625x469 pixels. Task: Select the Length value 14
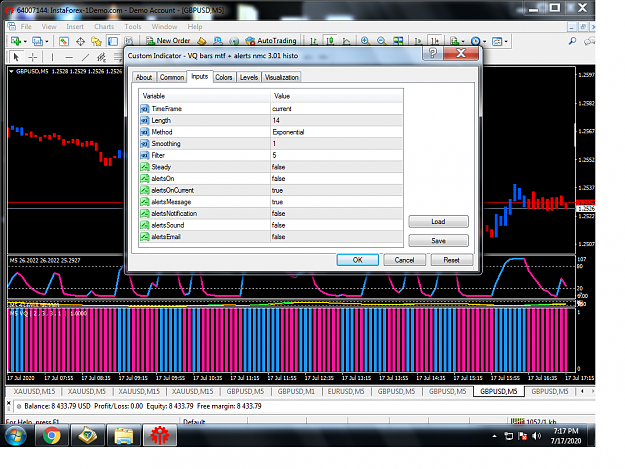click(x=337, y=120)
